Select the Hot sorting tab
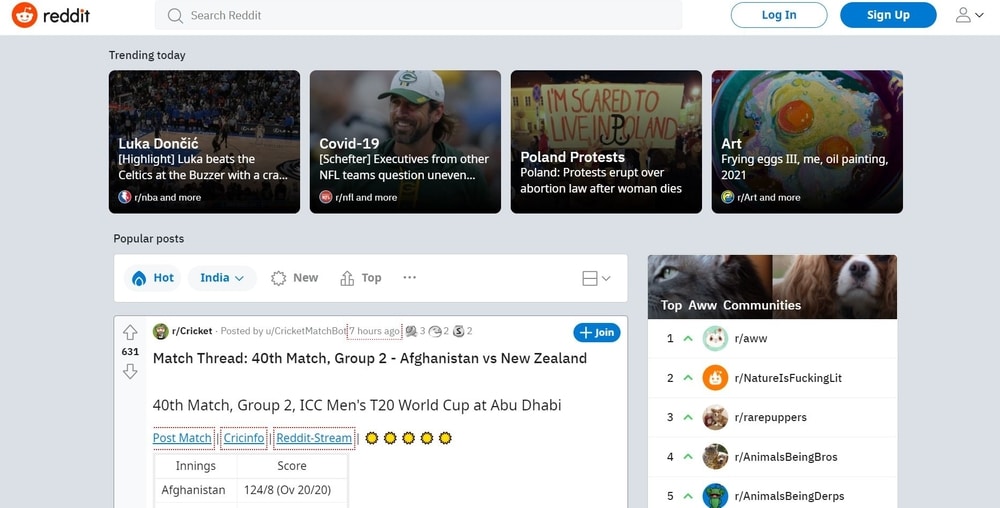This screenshot has height=508, width=1000. 152,278
